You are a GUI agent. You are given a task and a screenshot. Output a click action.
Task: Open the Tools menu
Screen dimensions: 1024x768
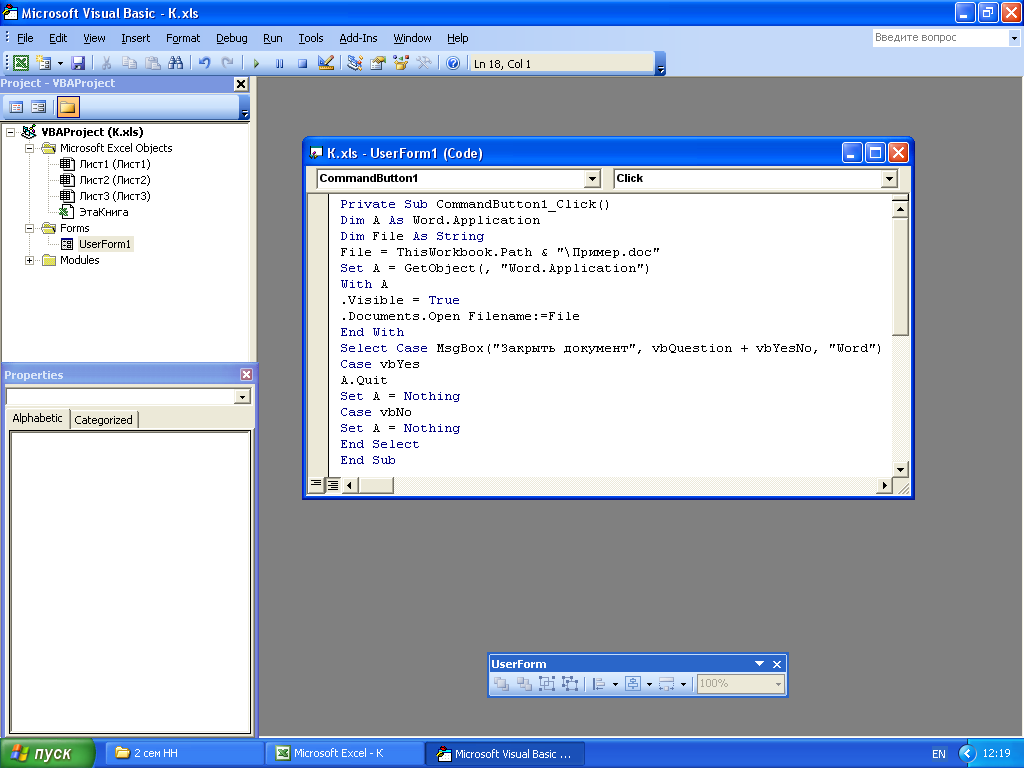pos(311,38)
